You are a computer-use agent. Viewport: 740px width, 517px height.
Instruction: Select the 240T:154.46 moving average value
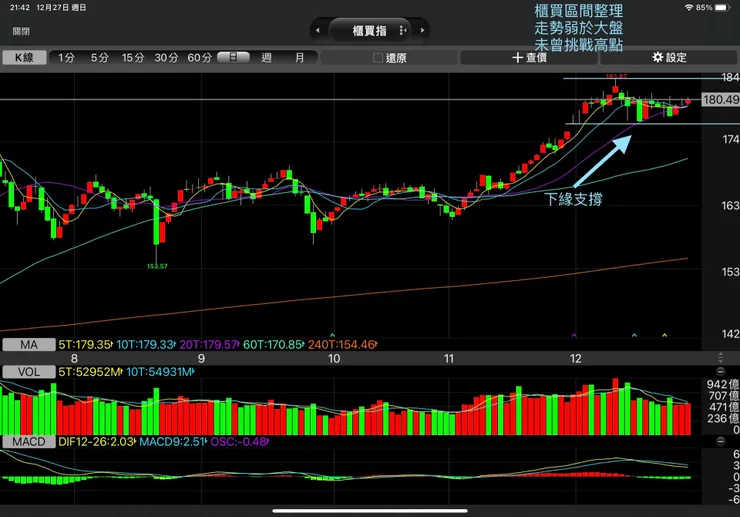coord(342,345)
